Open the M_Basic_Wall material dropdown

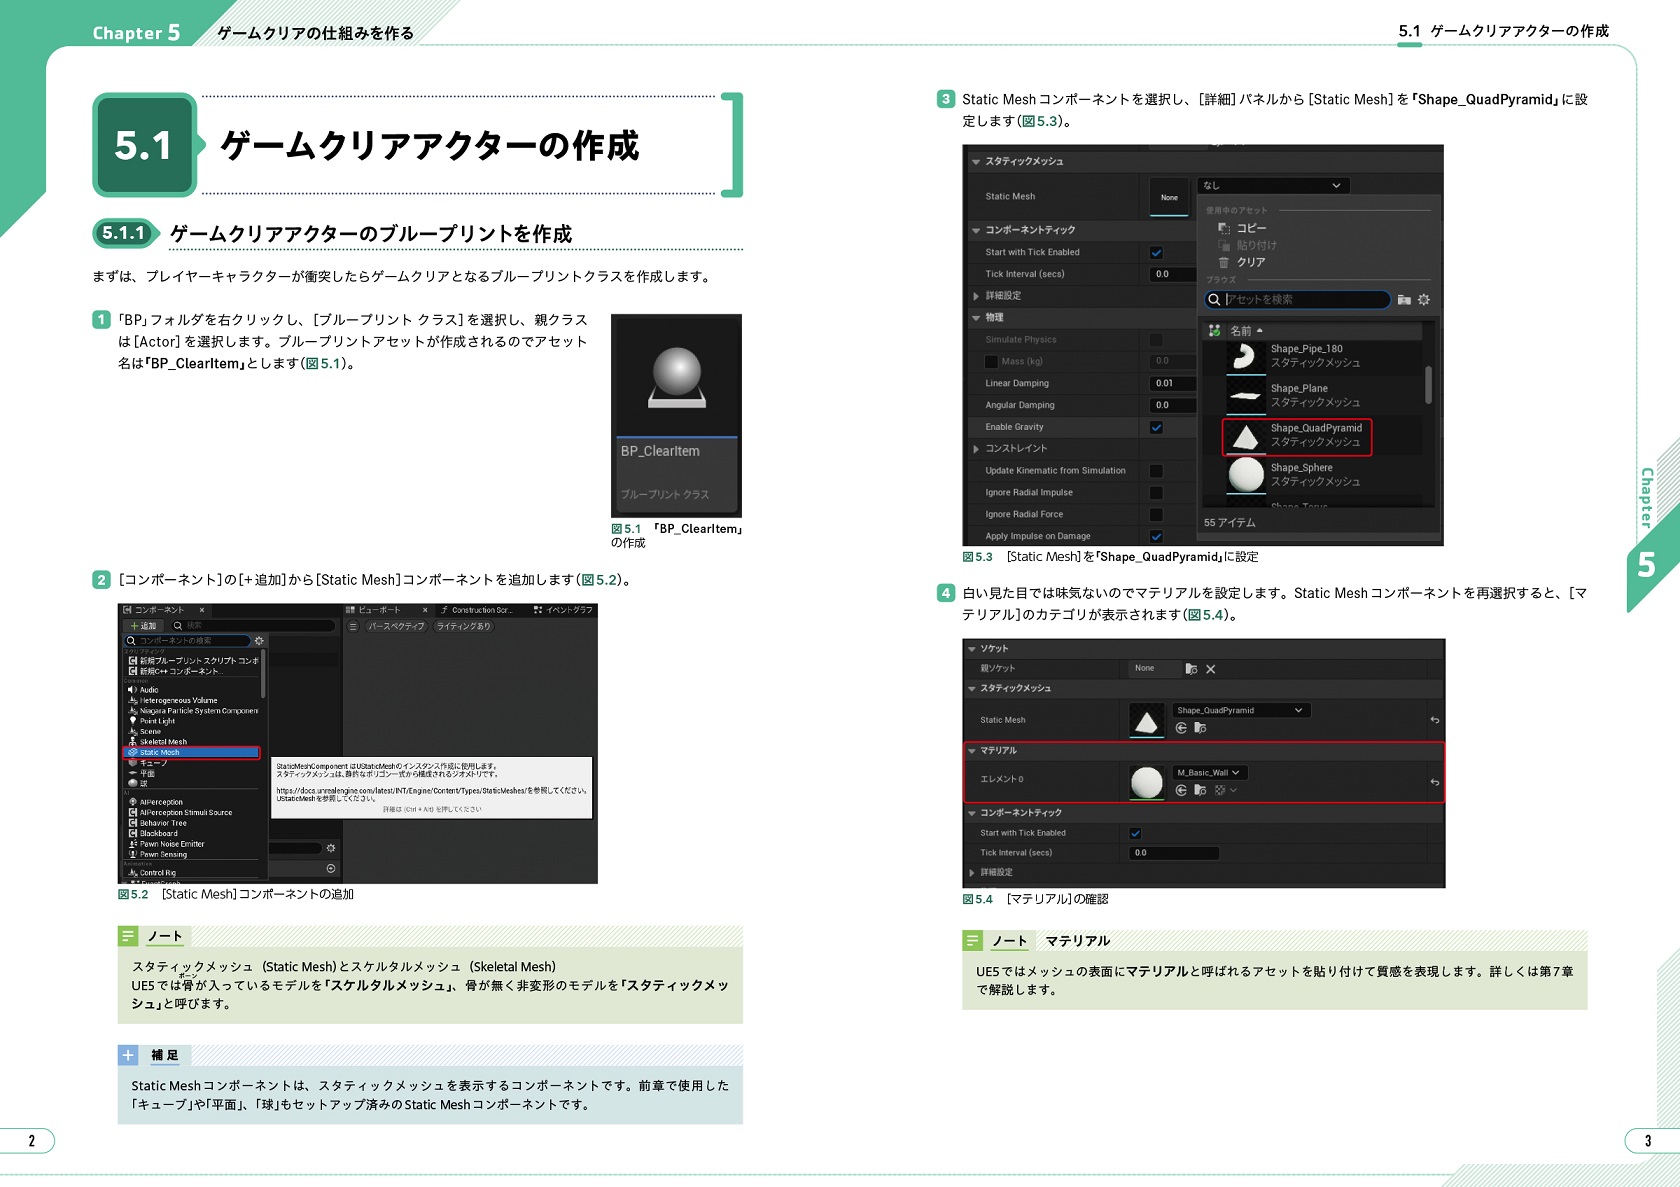coord(1209,773)
